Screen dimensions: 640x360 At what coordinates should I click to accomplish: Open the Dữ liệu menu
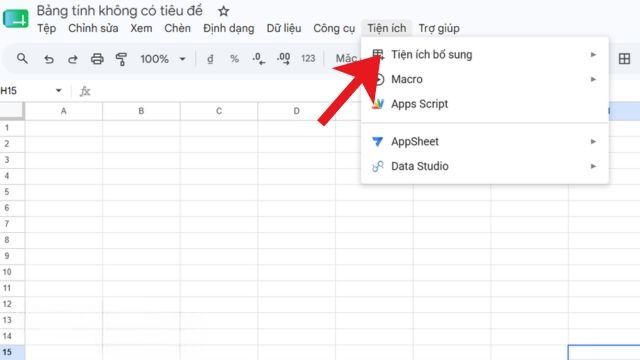pos(284,29)
